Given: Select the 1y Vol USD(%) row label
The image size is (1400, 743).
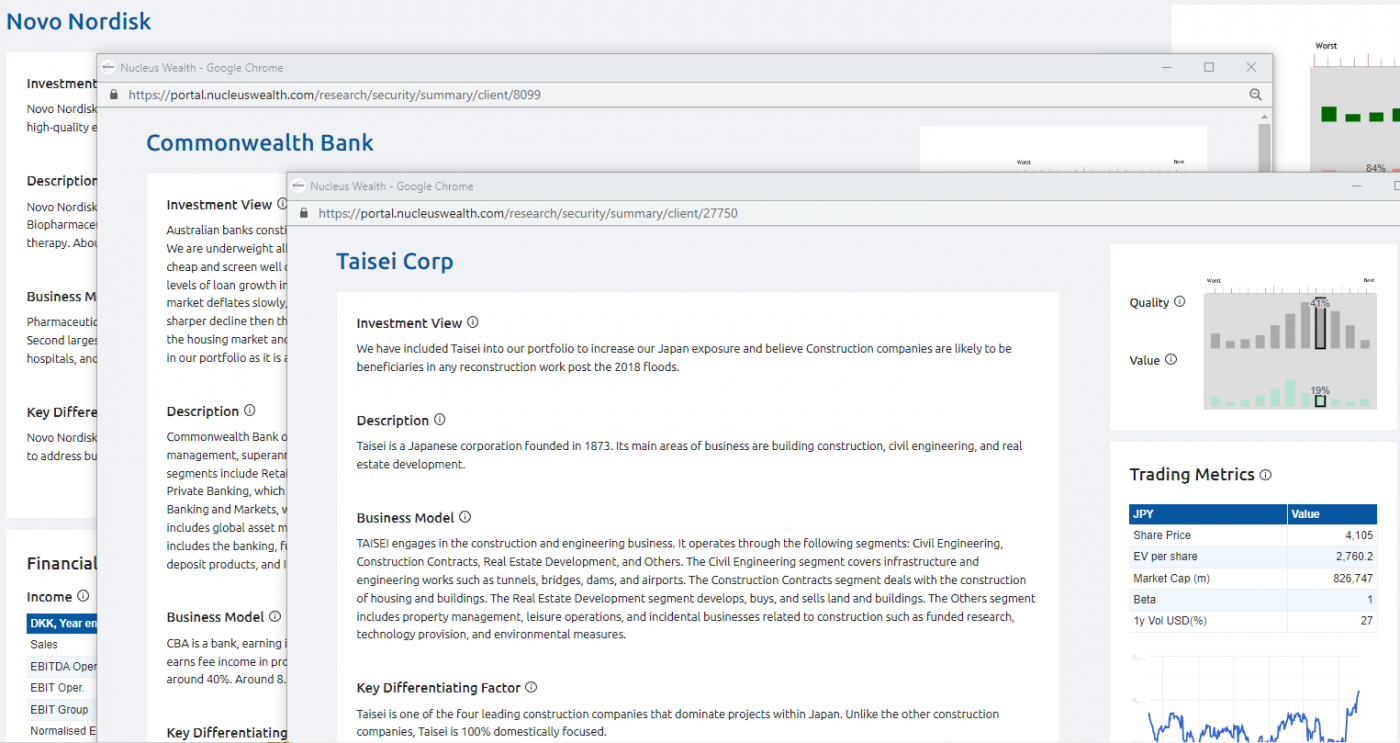Looking at the screenshot, I should (1170, 621).
